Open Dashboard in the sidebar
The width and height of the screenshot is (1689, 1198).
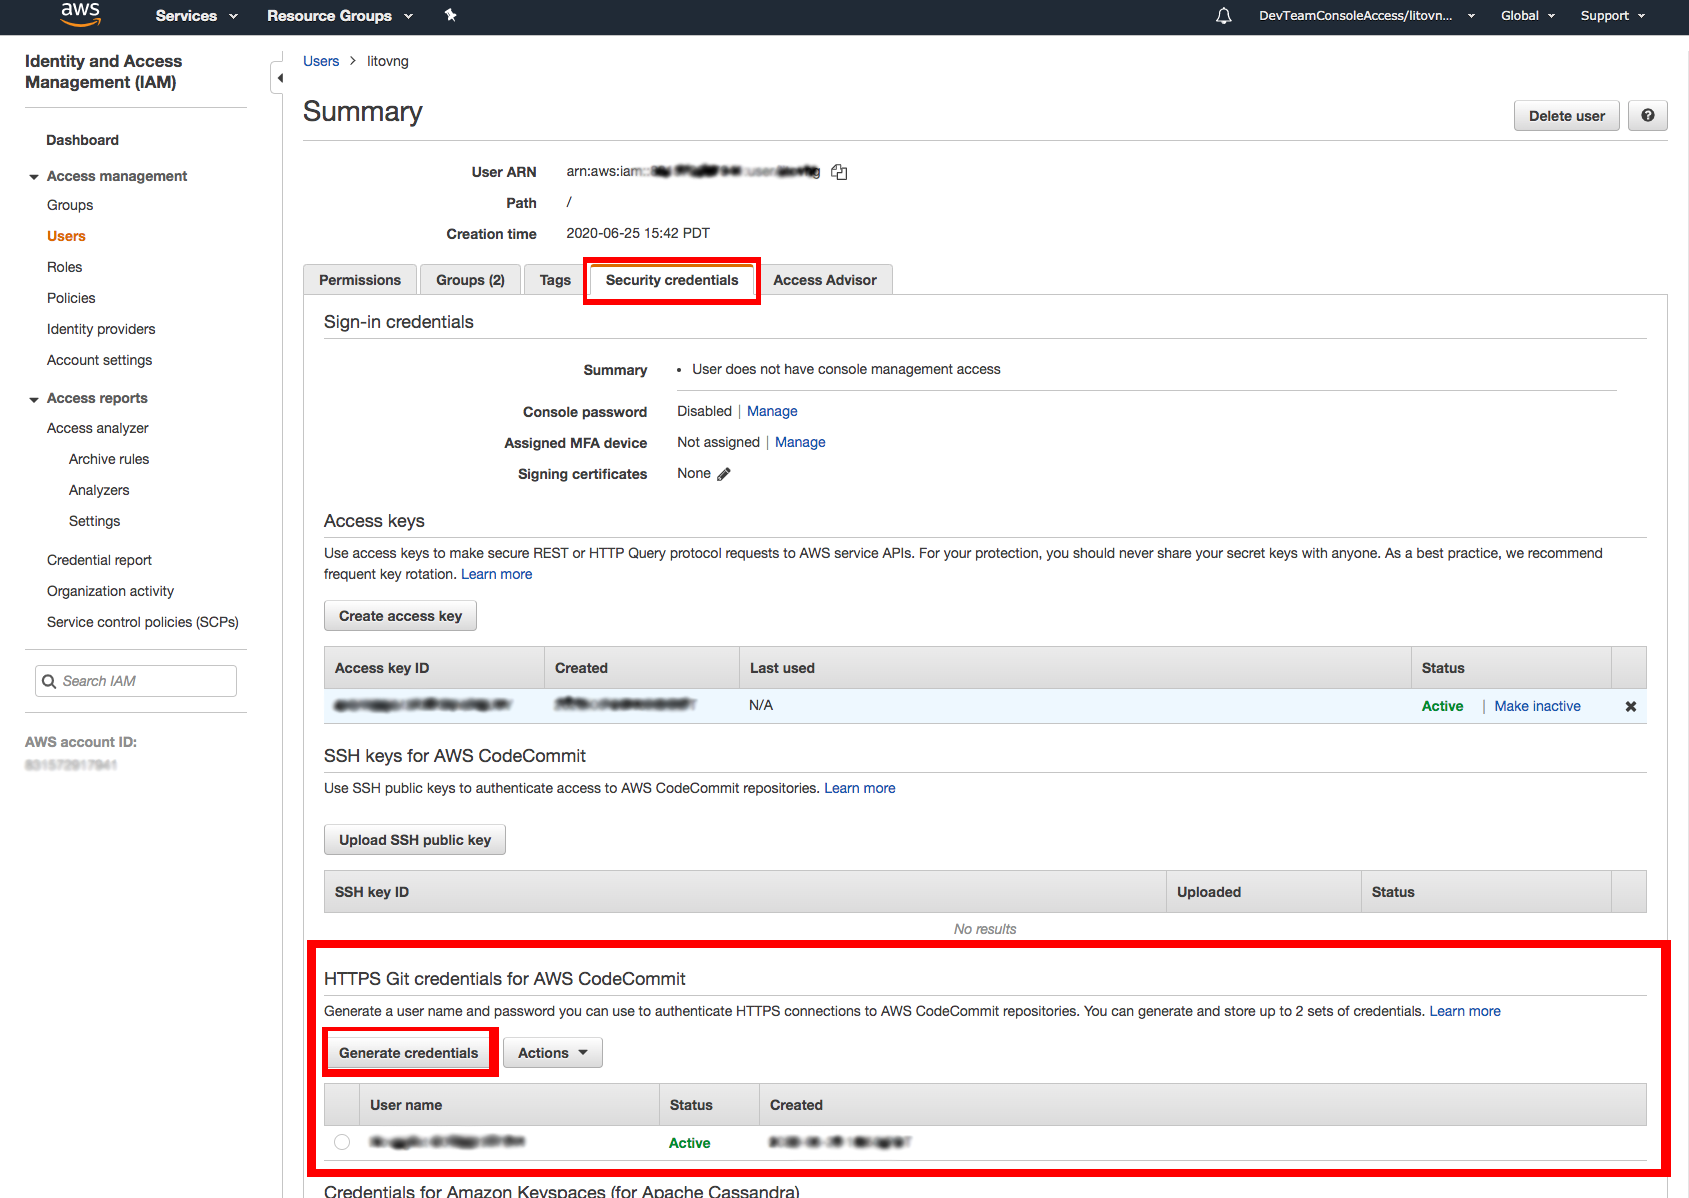coord(82,140)
